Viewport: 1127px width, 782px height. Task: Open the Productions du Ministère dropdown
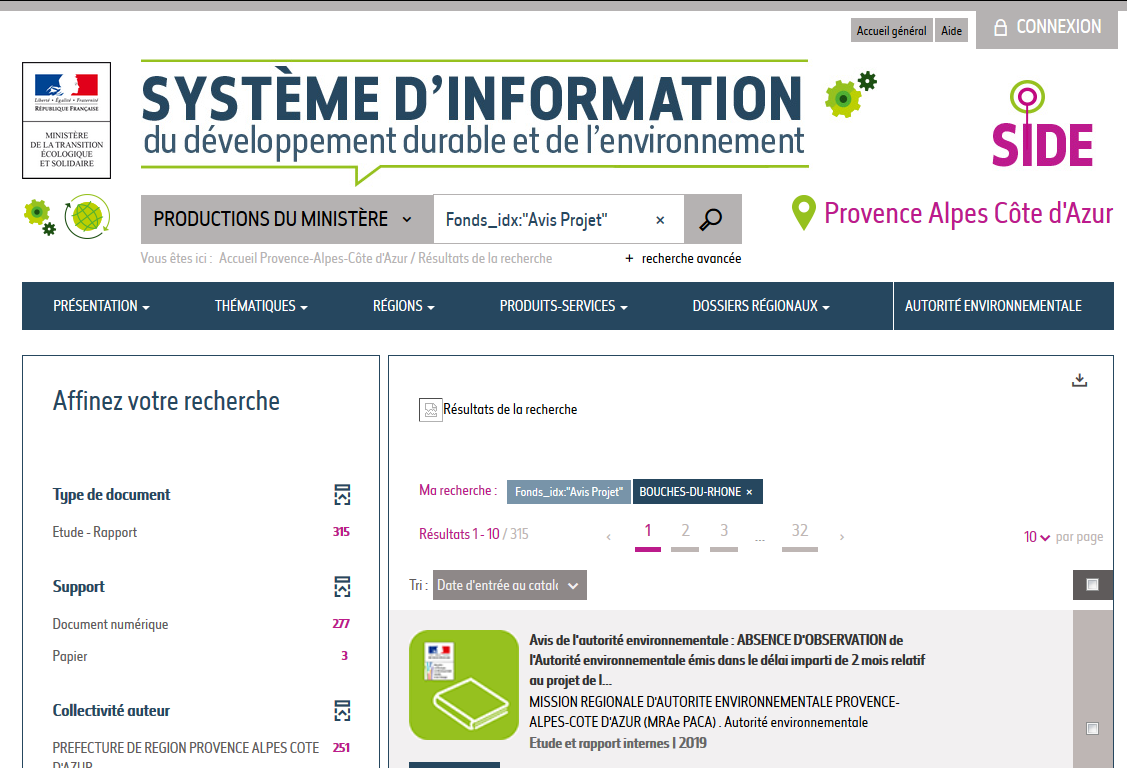coord(287,219)
